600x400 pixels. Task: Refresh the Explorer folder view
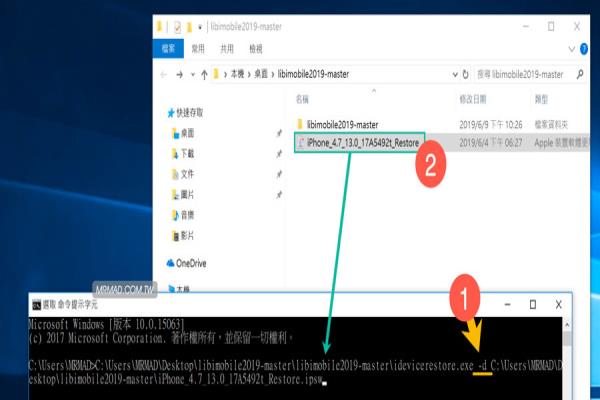[465, 74]
